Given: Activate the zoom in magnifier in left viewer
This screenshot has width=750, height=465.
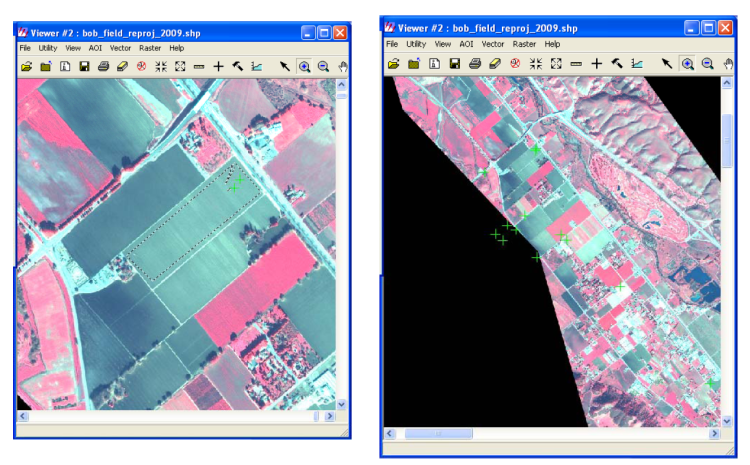Looking at the screenshot, I should point(304,66).
